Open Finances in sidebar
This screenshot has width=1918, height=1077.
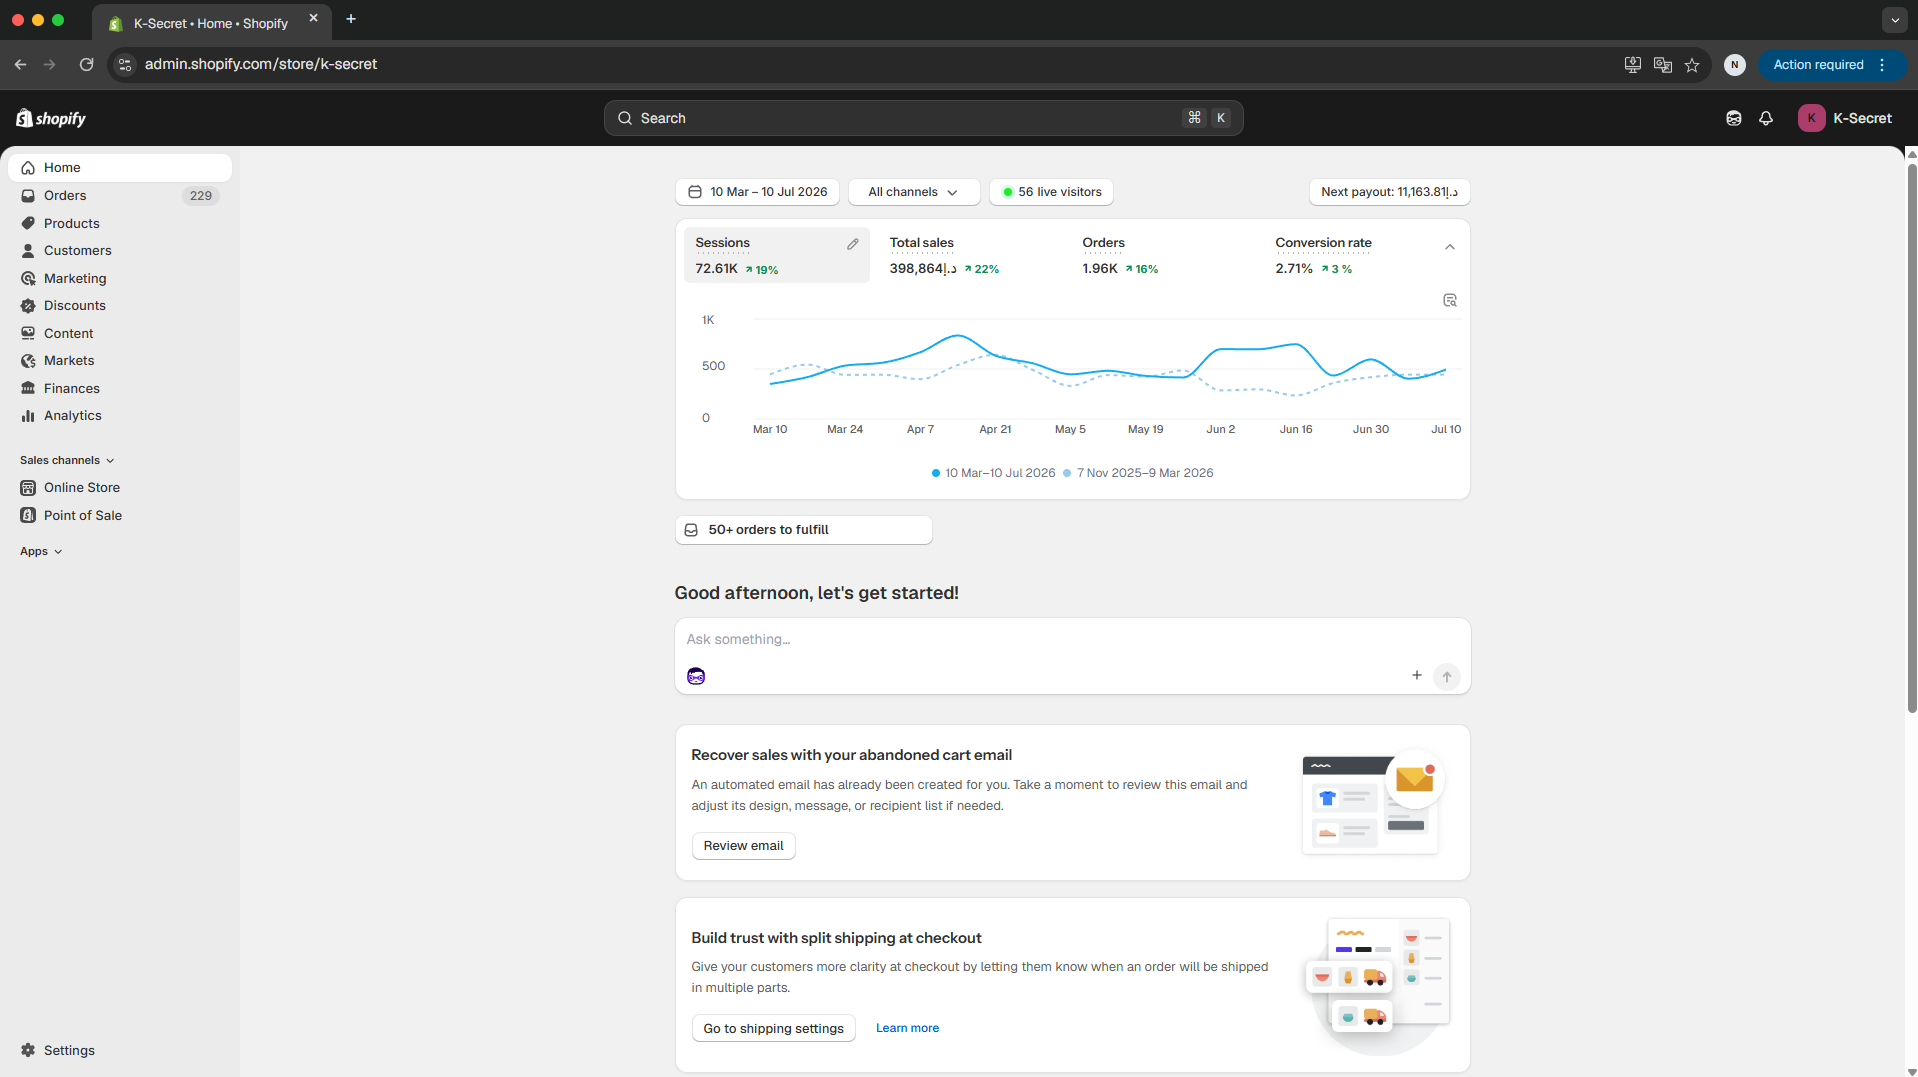tap(120, 389)
